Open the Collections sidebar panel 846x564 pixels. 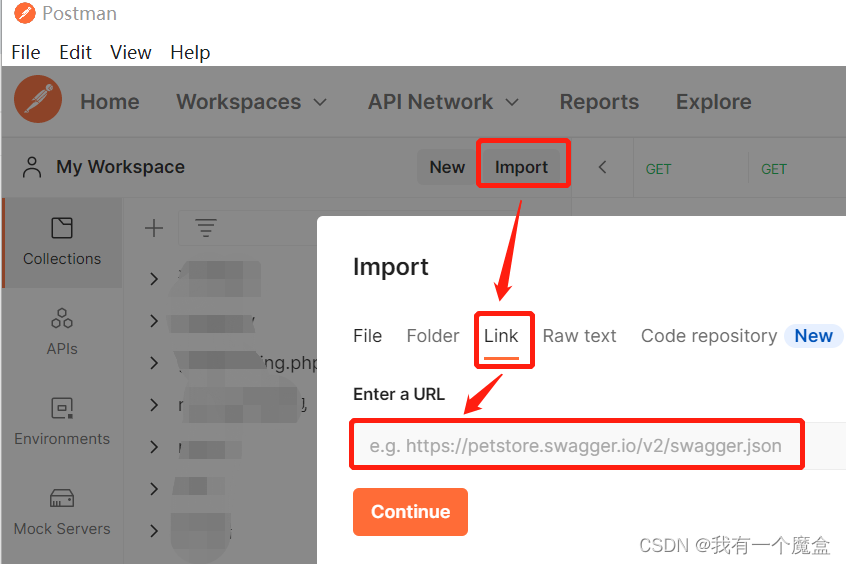[62, 242]
